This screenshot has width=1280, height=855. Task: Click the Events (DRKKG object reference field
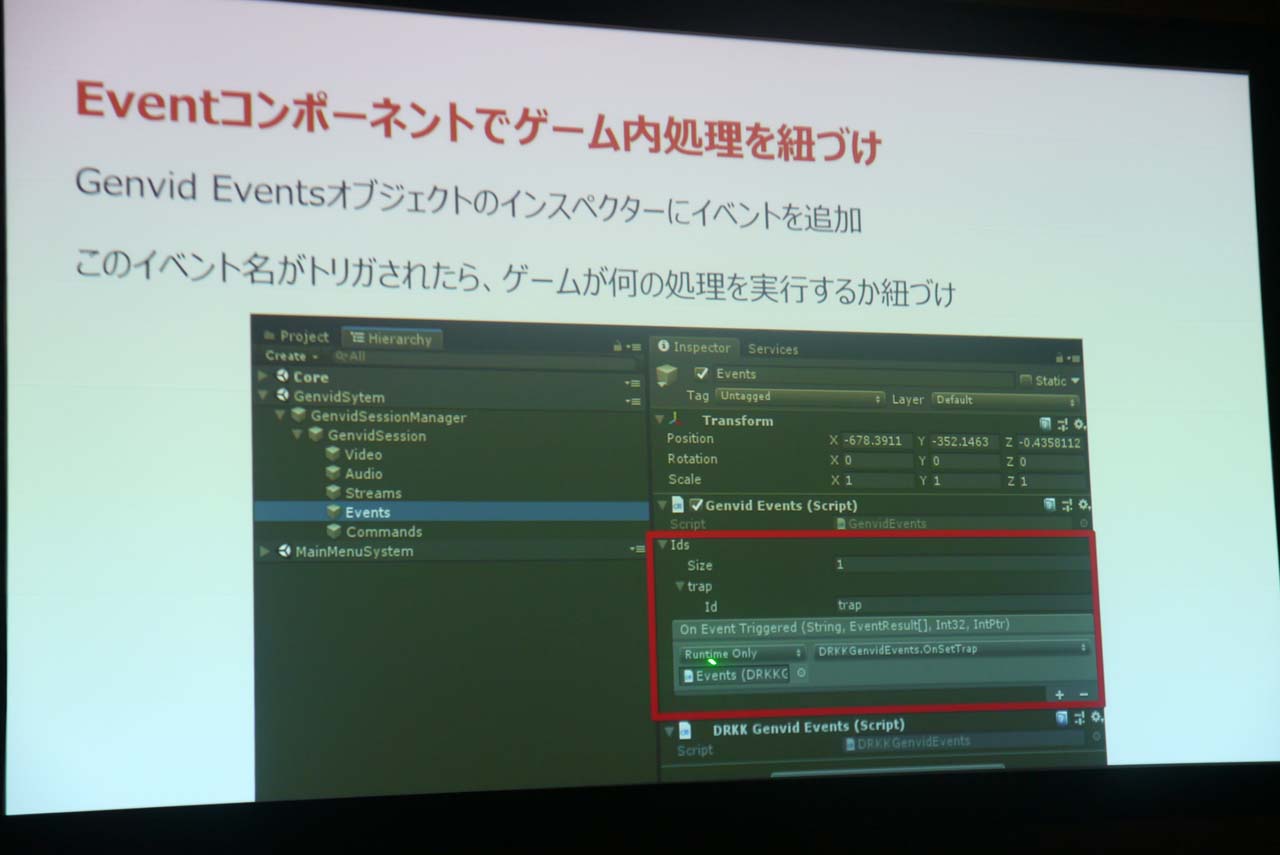coord(735,675)
